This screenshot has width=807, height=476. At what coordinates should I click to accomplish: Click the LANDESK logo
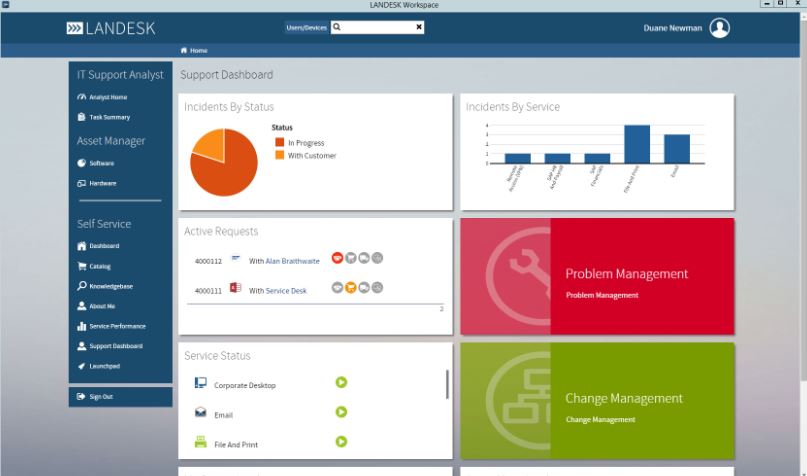[x=111, y=28]
